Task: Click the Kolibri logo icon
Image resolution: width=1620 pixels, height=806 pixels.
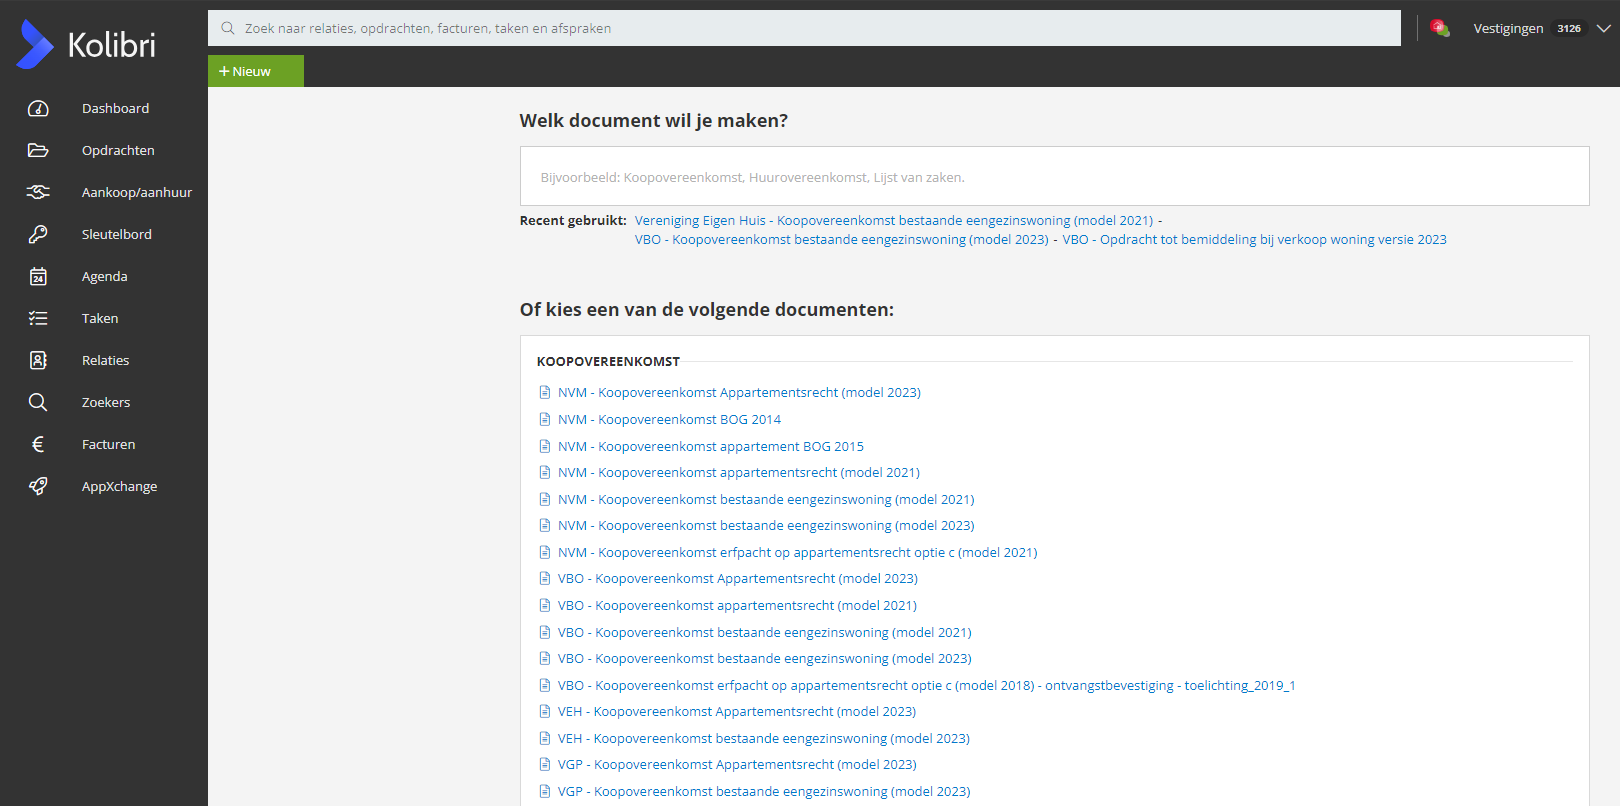Action: point(35,44)
